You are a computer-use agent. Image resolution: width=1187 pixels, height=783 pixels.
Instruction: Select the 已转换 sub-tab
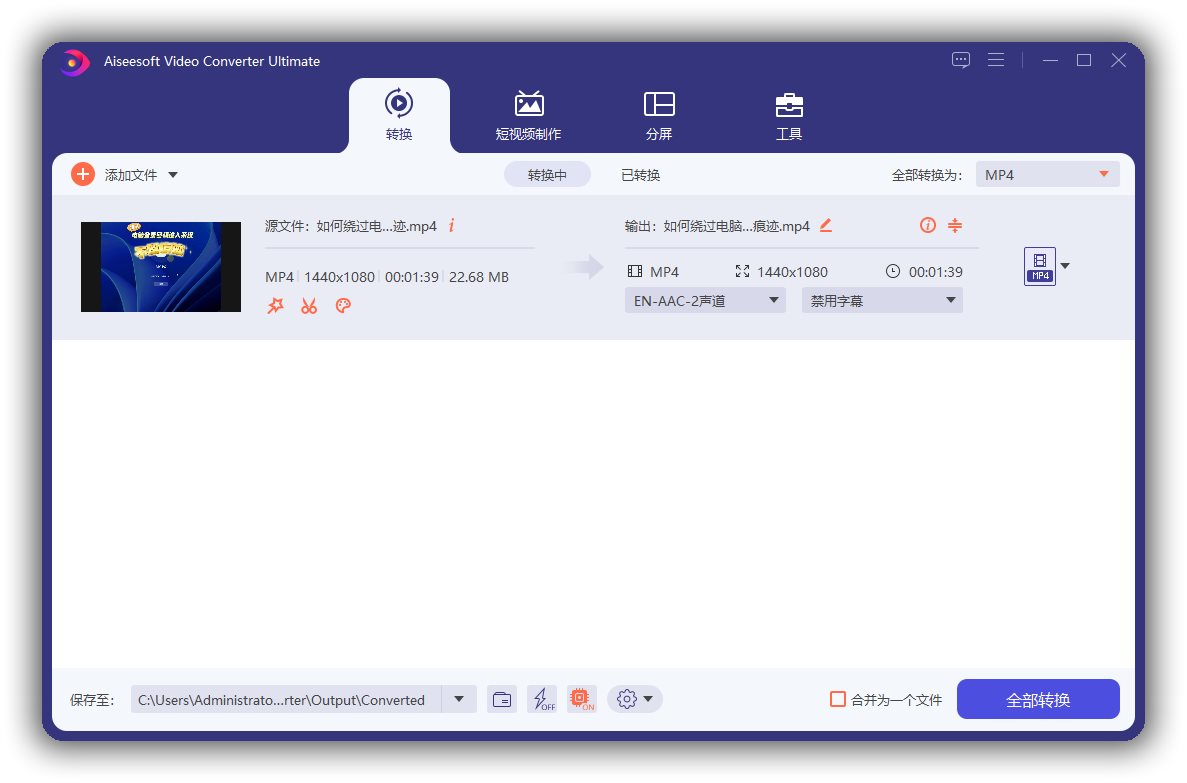coord(640,175)
